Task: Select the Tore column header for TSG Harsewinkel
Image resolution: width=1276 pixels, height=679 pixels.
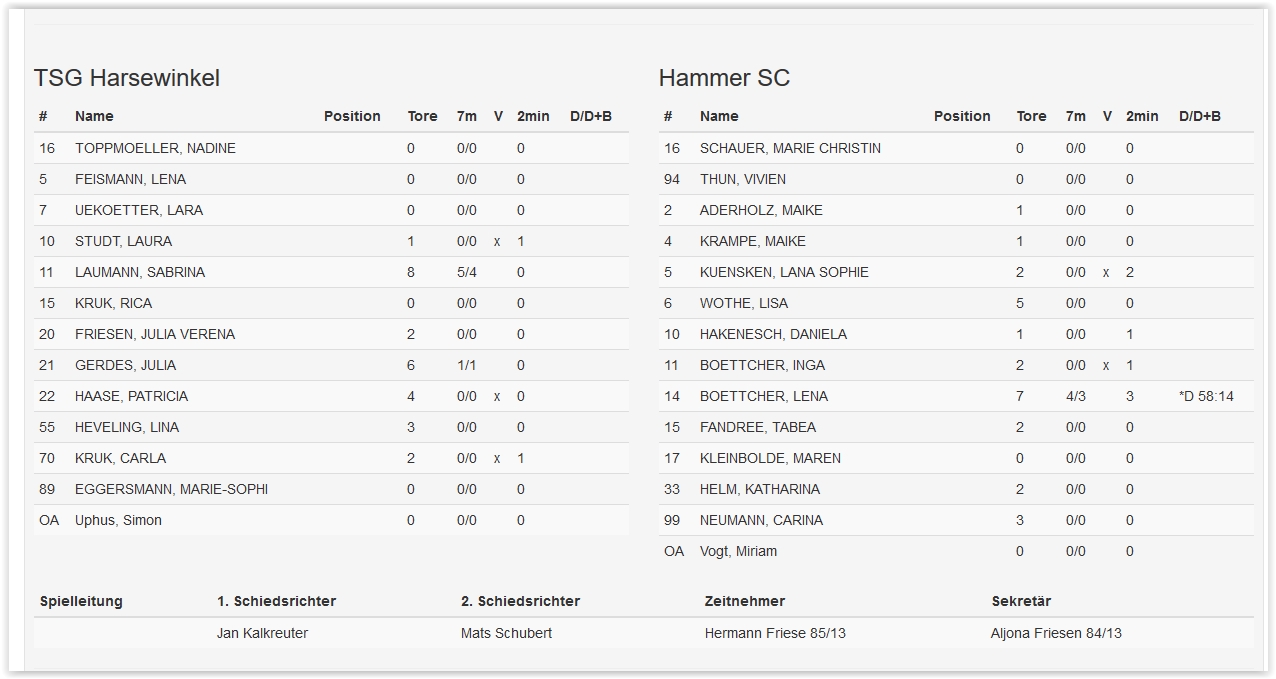Action: tap(422, 116)
